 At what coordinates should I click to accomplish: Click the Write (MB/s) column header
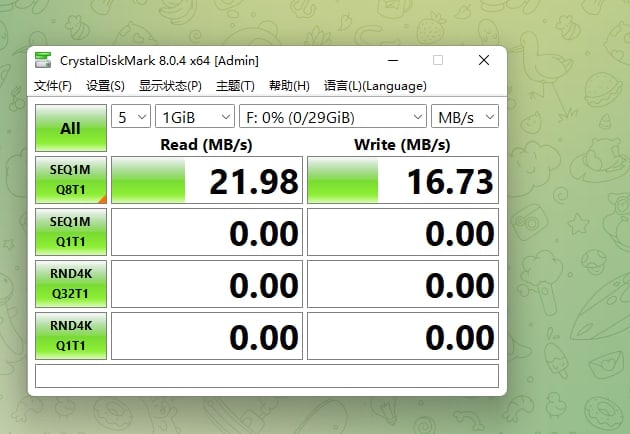402,145
